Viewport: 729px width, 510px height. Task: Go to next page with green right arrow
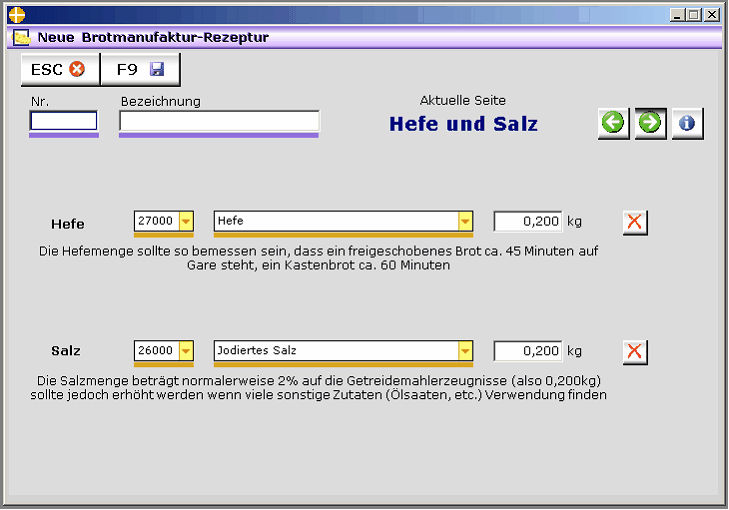[x=651, y=124]
